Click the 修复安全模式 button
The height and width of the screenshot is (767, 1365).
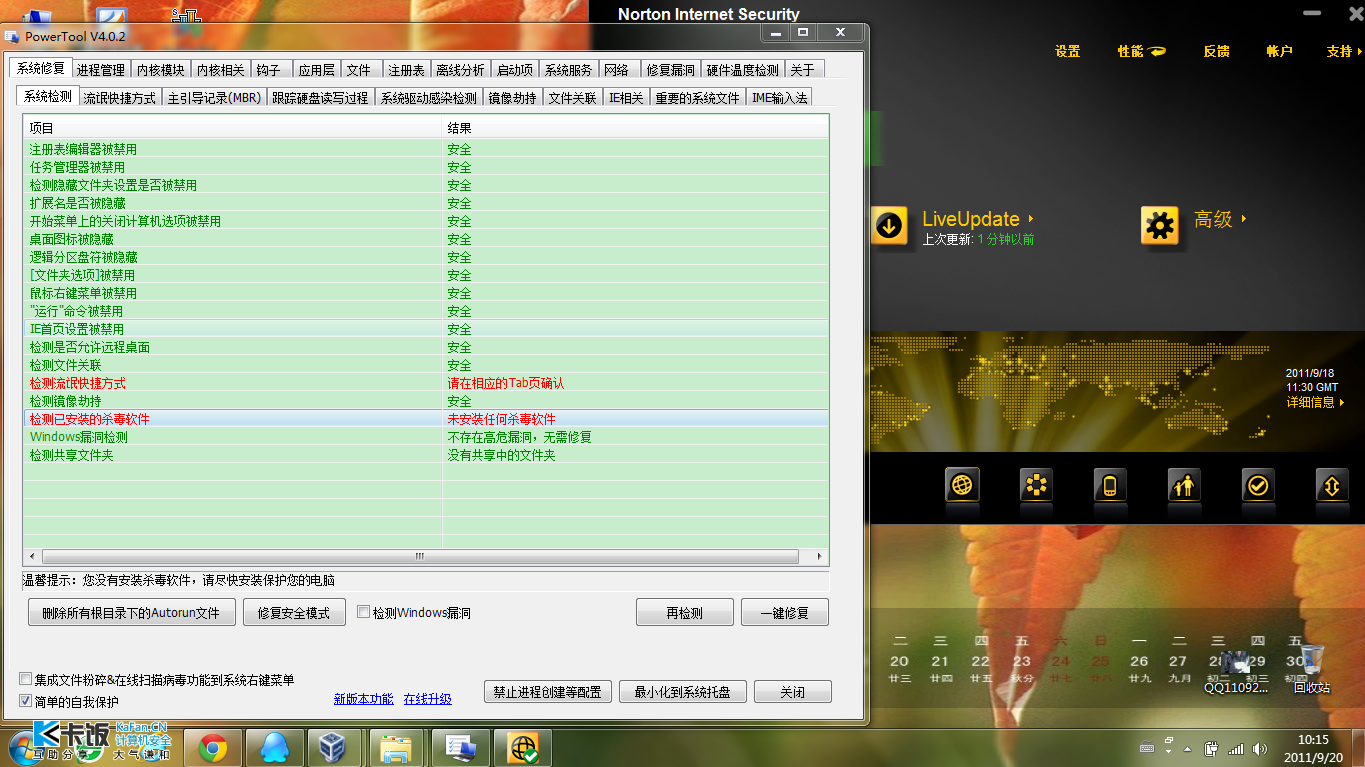click(x=294, y=613)
